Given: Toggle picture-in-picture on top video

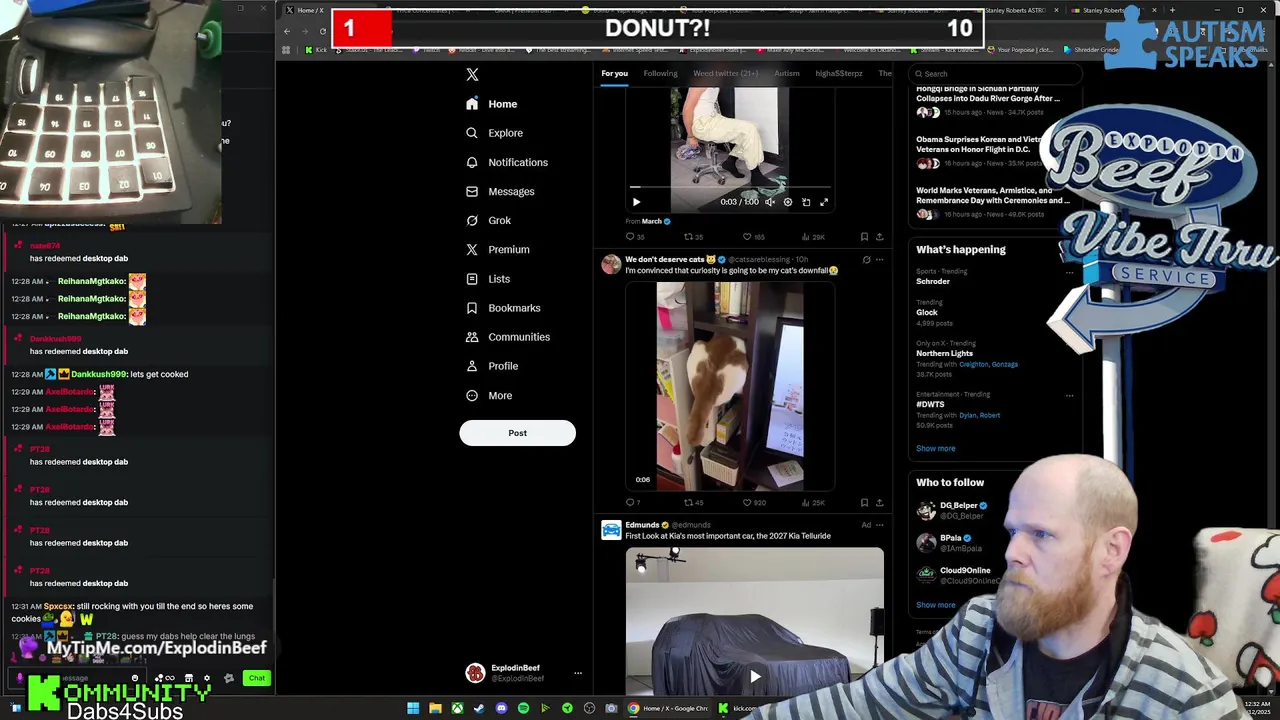Looking at the screenshot, I should click(806, 202).
